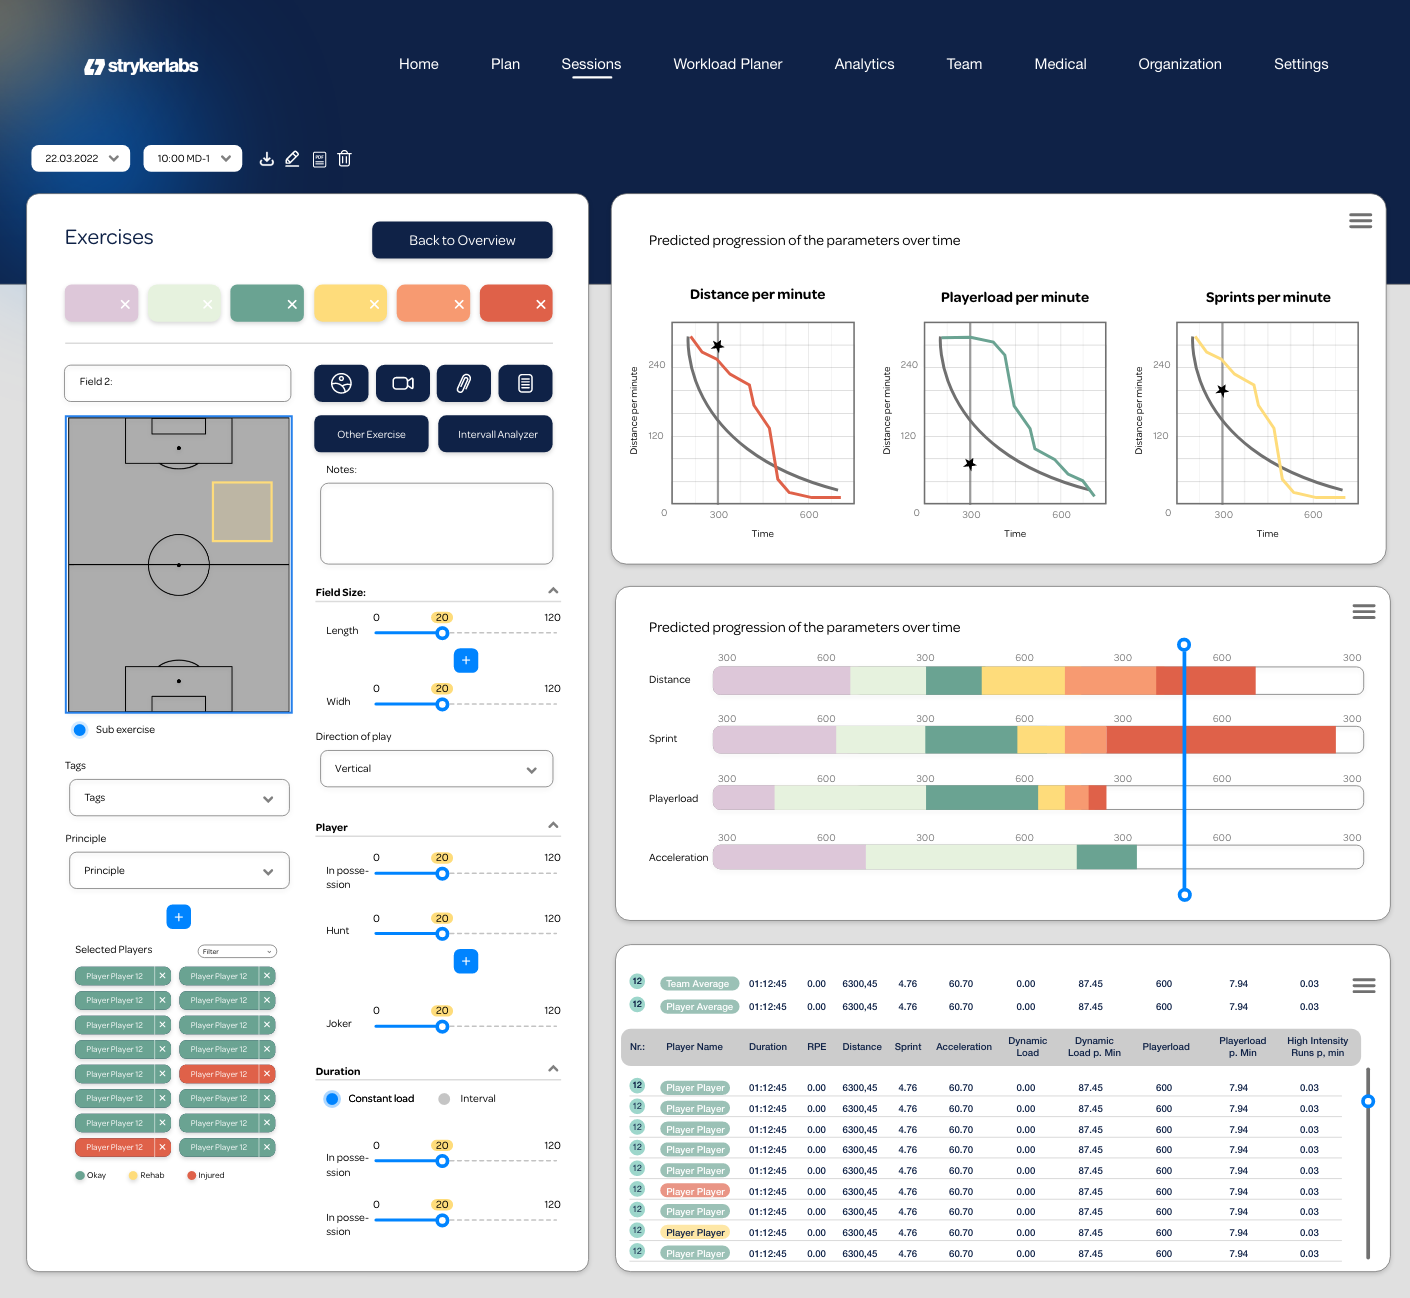Open hamburger menu of player table panel

pyautogui.click(x=1364, y=986)
